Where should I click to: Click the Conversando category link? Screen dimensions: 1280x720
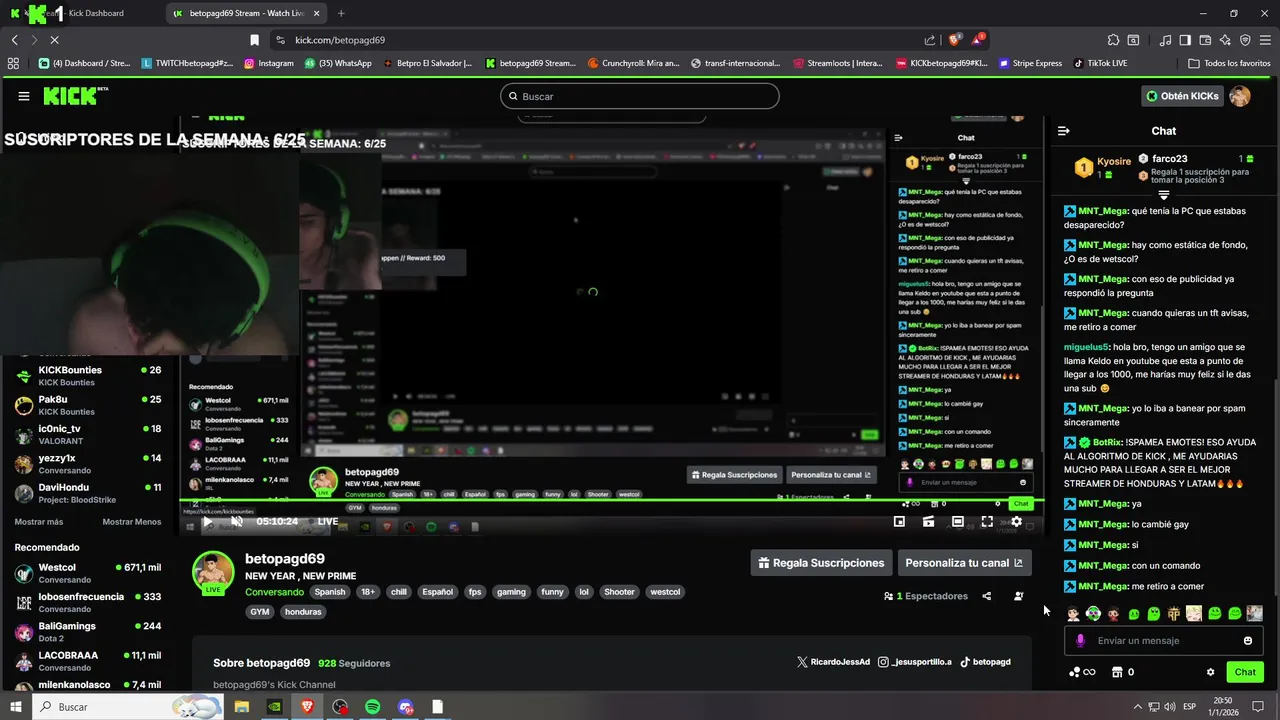click(274, 592)
